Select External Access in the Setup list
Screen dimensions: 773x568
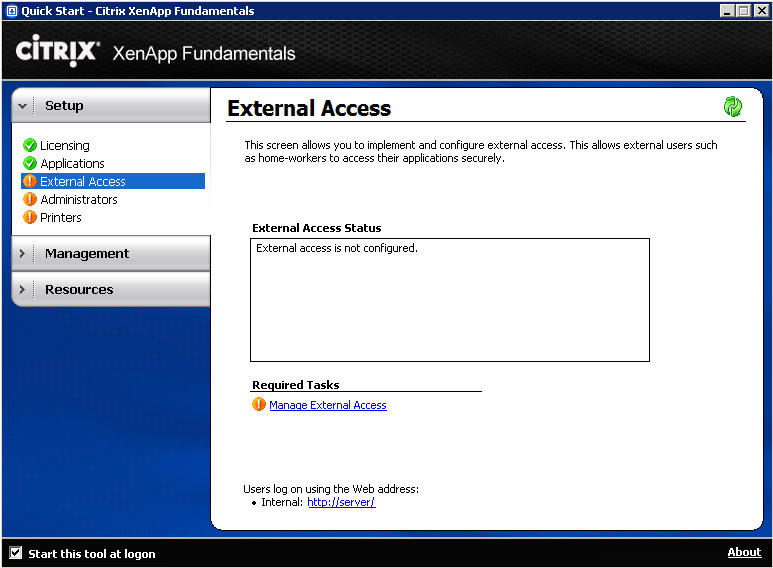(x=113, y=181)
